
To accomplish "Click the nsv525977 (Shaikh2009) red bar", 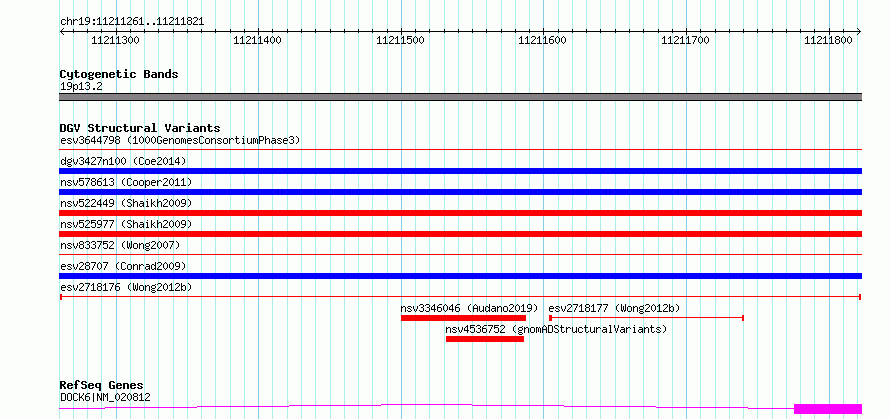I will click(460, 234).
